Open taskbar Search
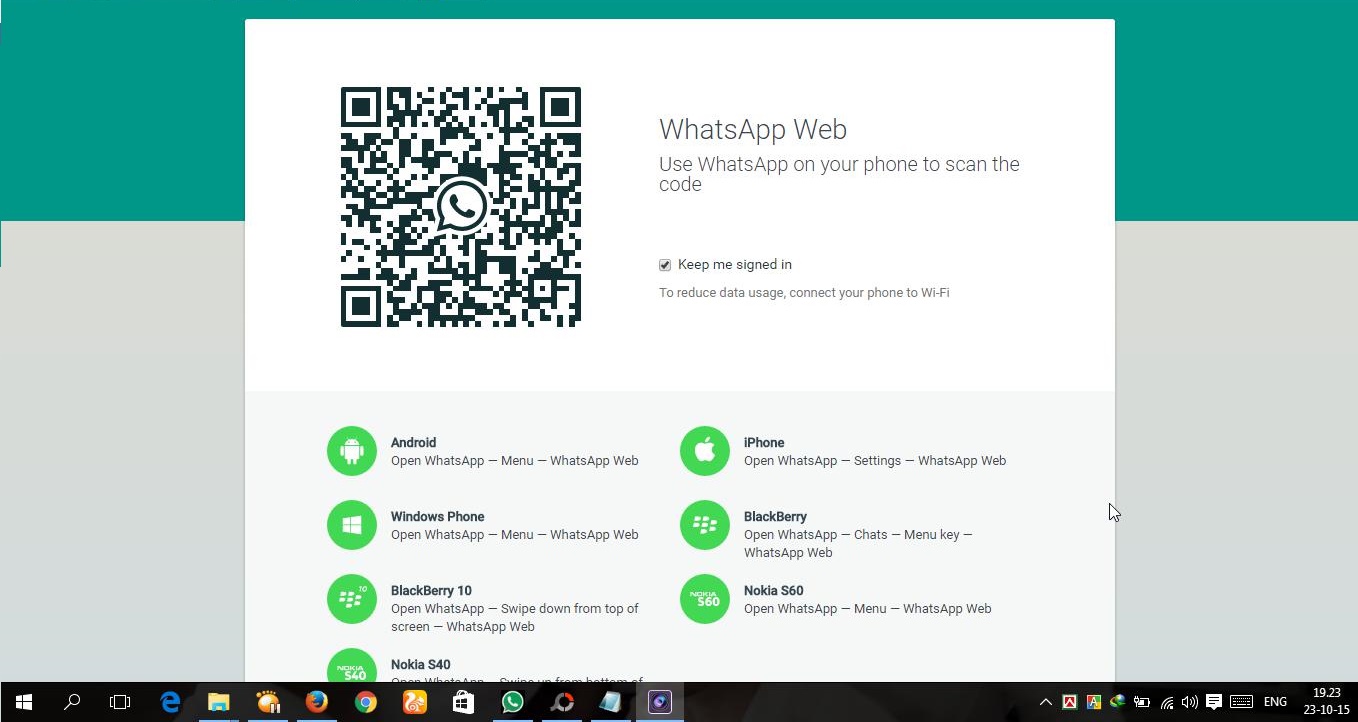 [x=72, y=702]
